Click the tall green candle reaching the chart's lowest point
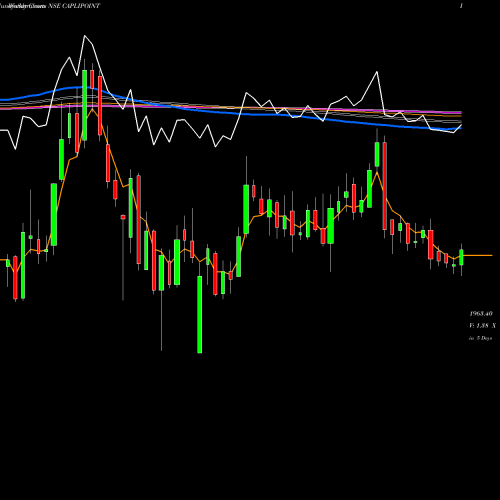The width and height of the screenshot is (500, 500). pyautogui.click(x=200, y=314)
